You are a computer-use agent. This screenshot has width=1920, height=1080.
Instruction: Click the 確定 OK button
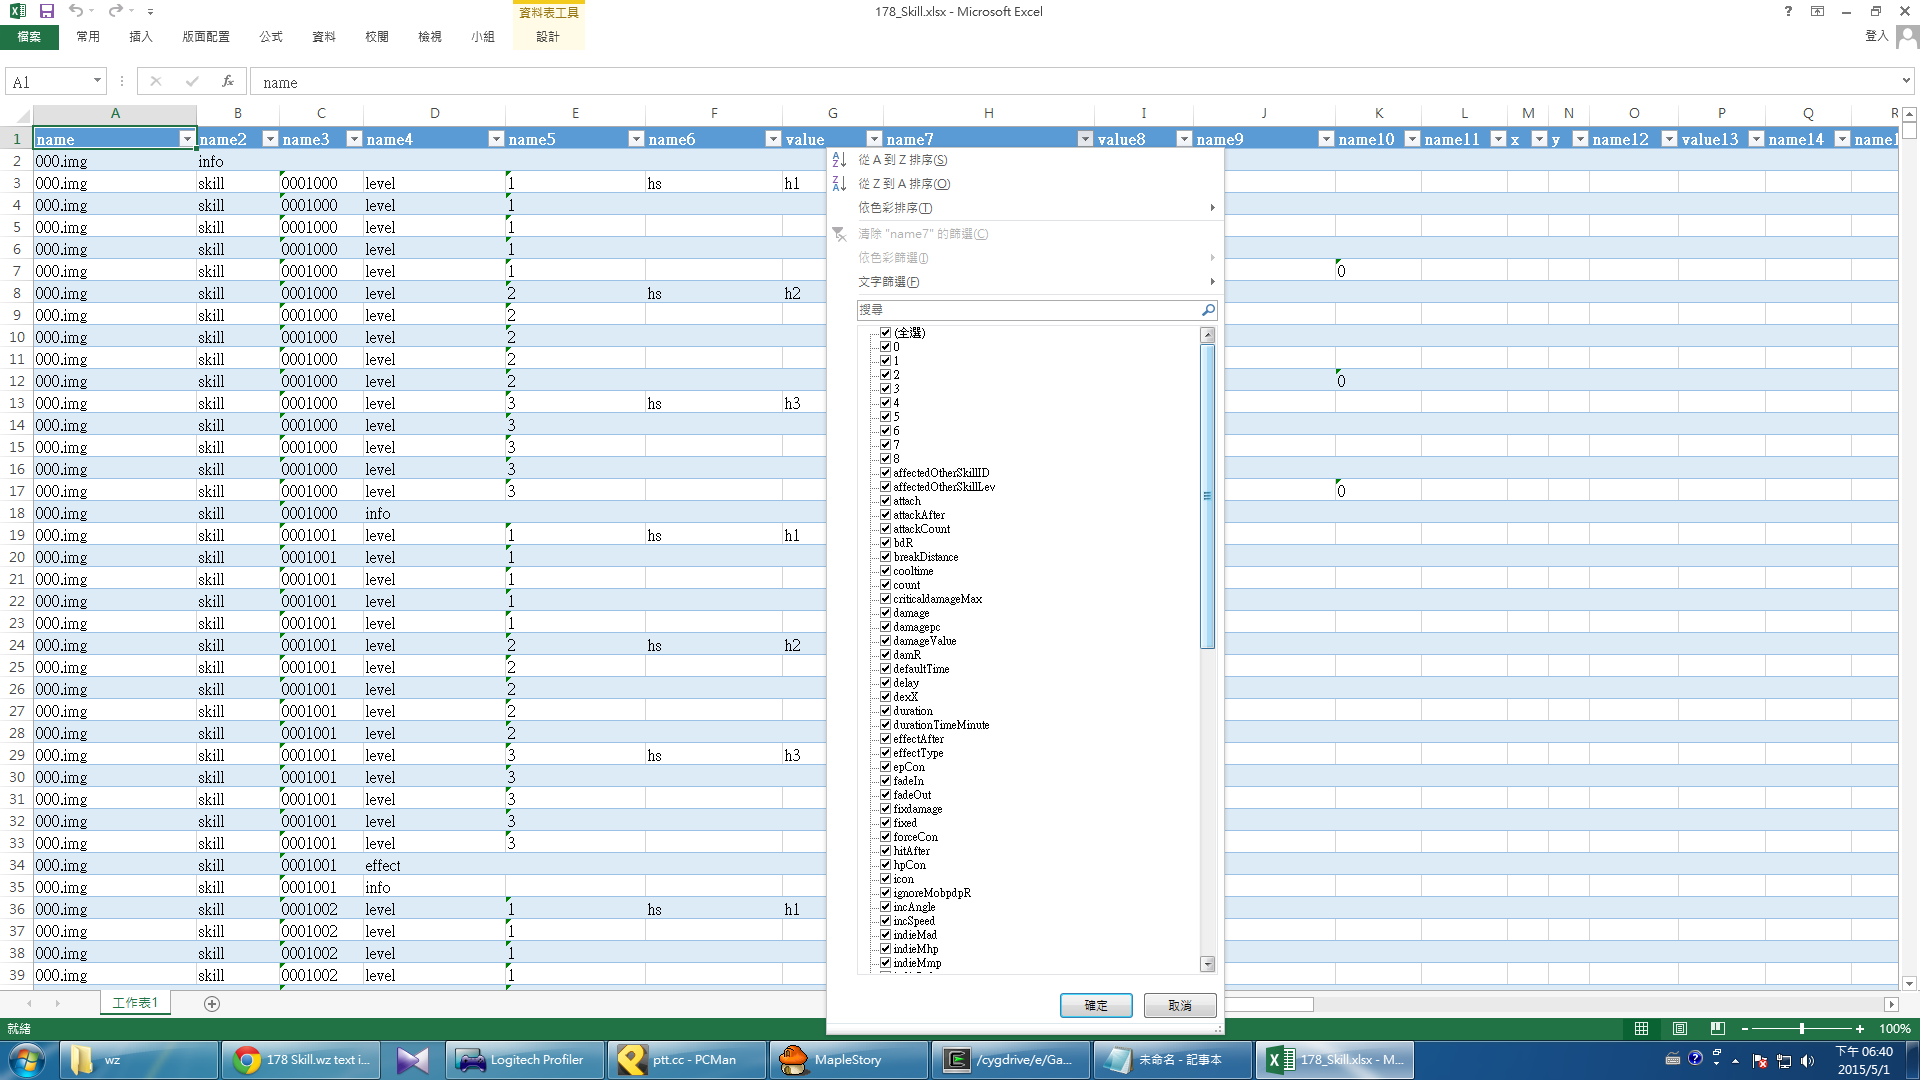1096,1005
